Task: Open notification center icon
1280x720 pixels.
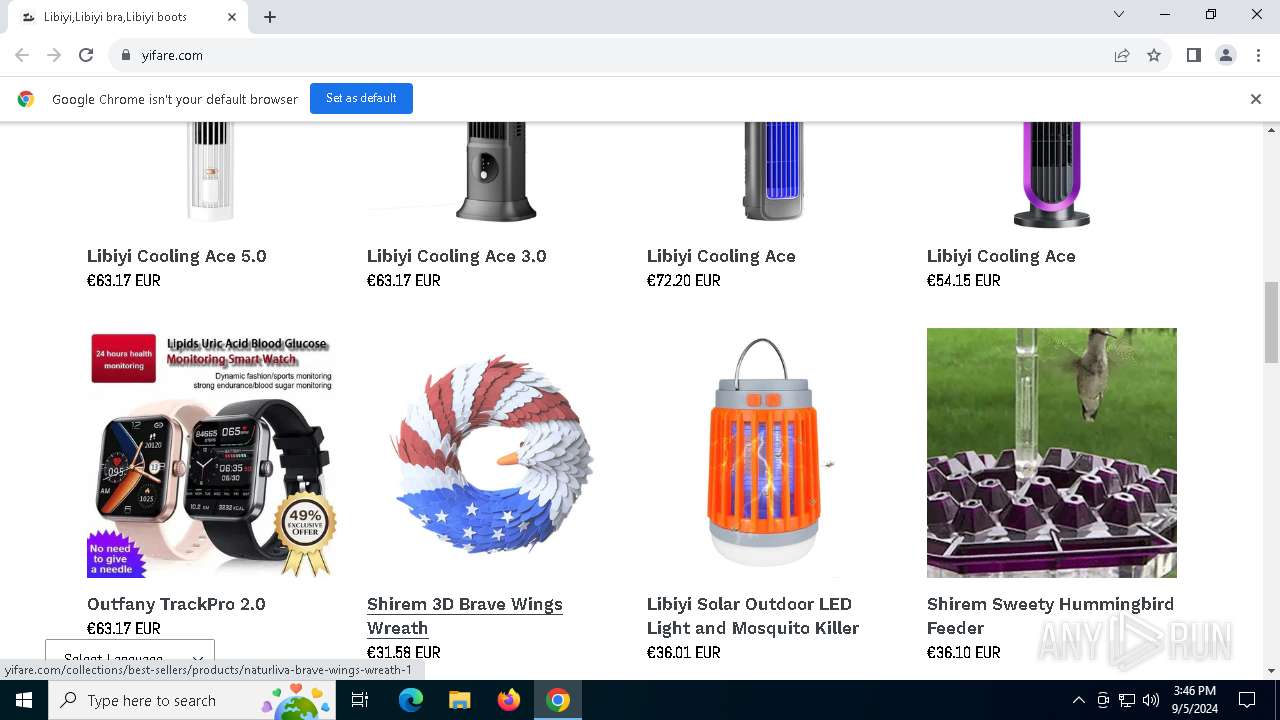Action: [1247, 700]
